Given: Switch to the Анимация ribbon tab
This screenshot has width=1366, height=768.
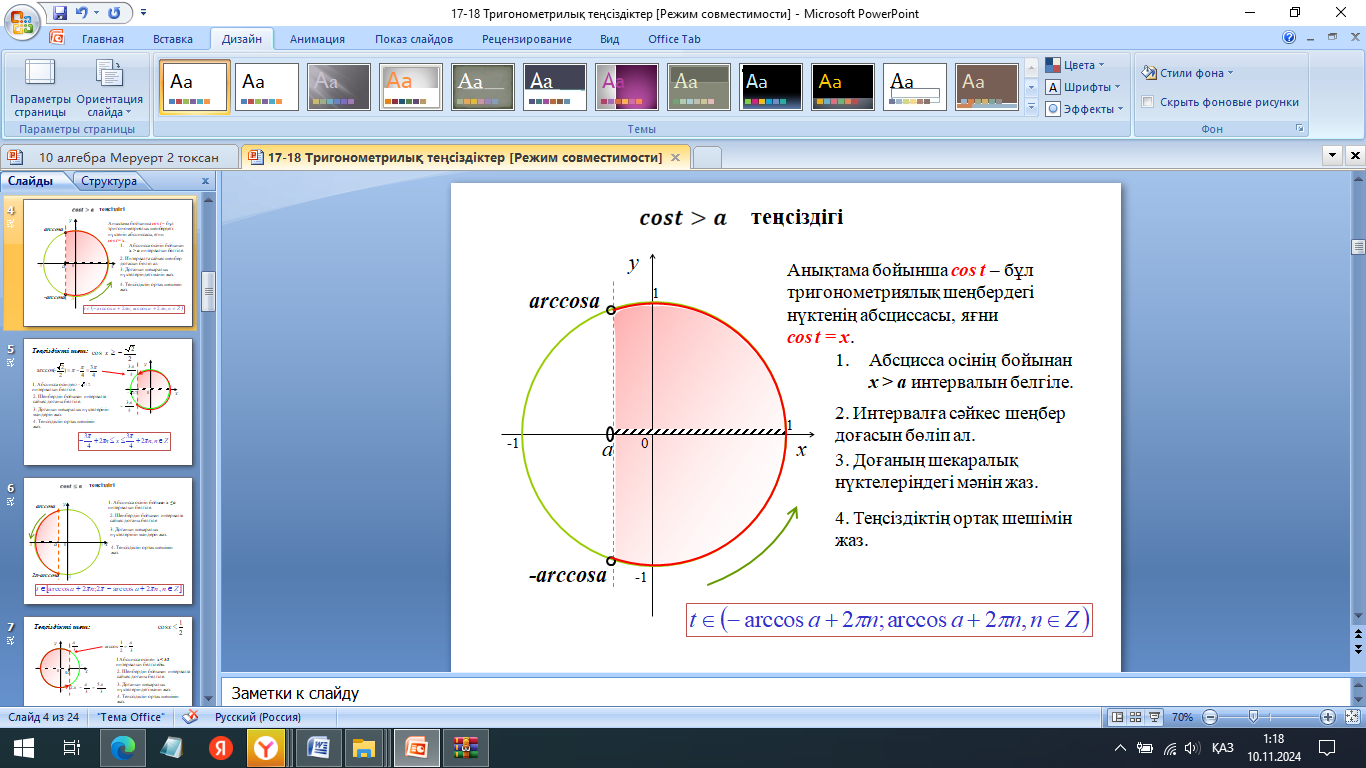Looking at the screenshot, I should 317,39.
